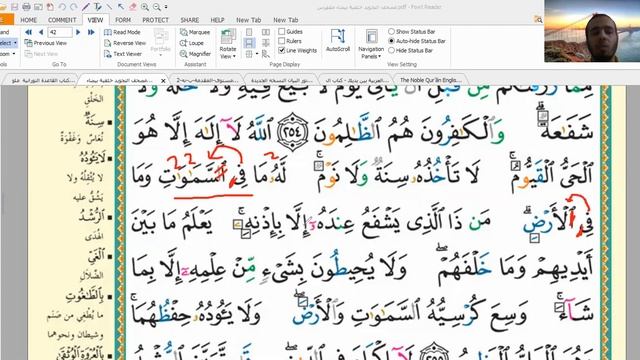
Task: Open the FORM ribbon tab
Action: (x=123, y=20)
